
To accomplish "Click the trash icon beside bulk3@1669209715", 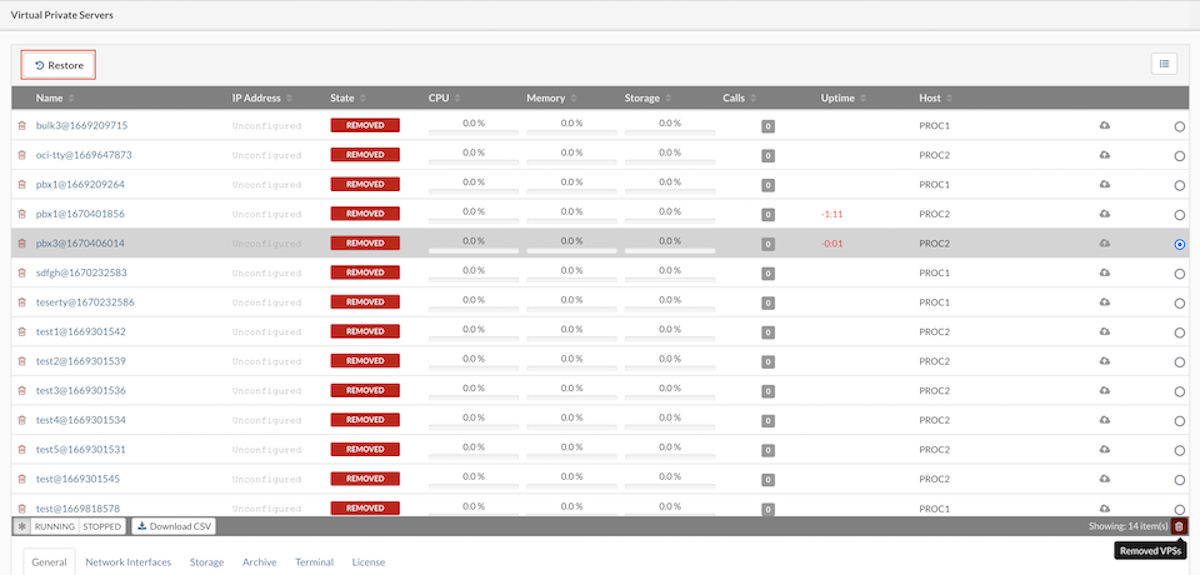I will (22, 126).
